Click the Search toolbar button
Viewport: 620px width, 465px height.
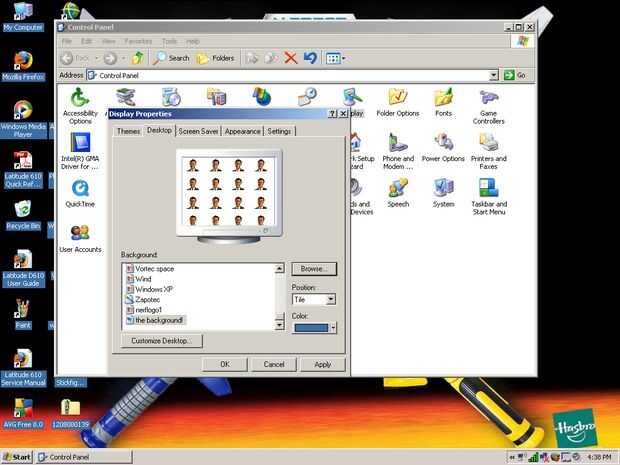pos(172,58)
